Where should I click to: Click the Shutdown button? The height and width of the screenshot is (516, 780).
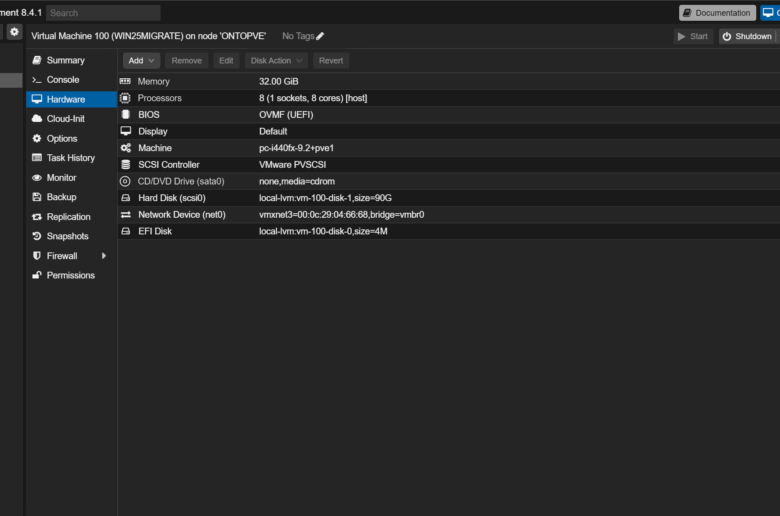click(x=747, y=36)
